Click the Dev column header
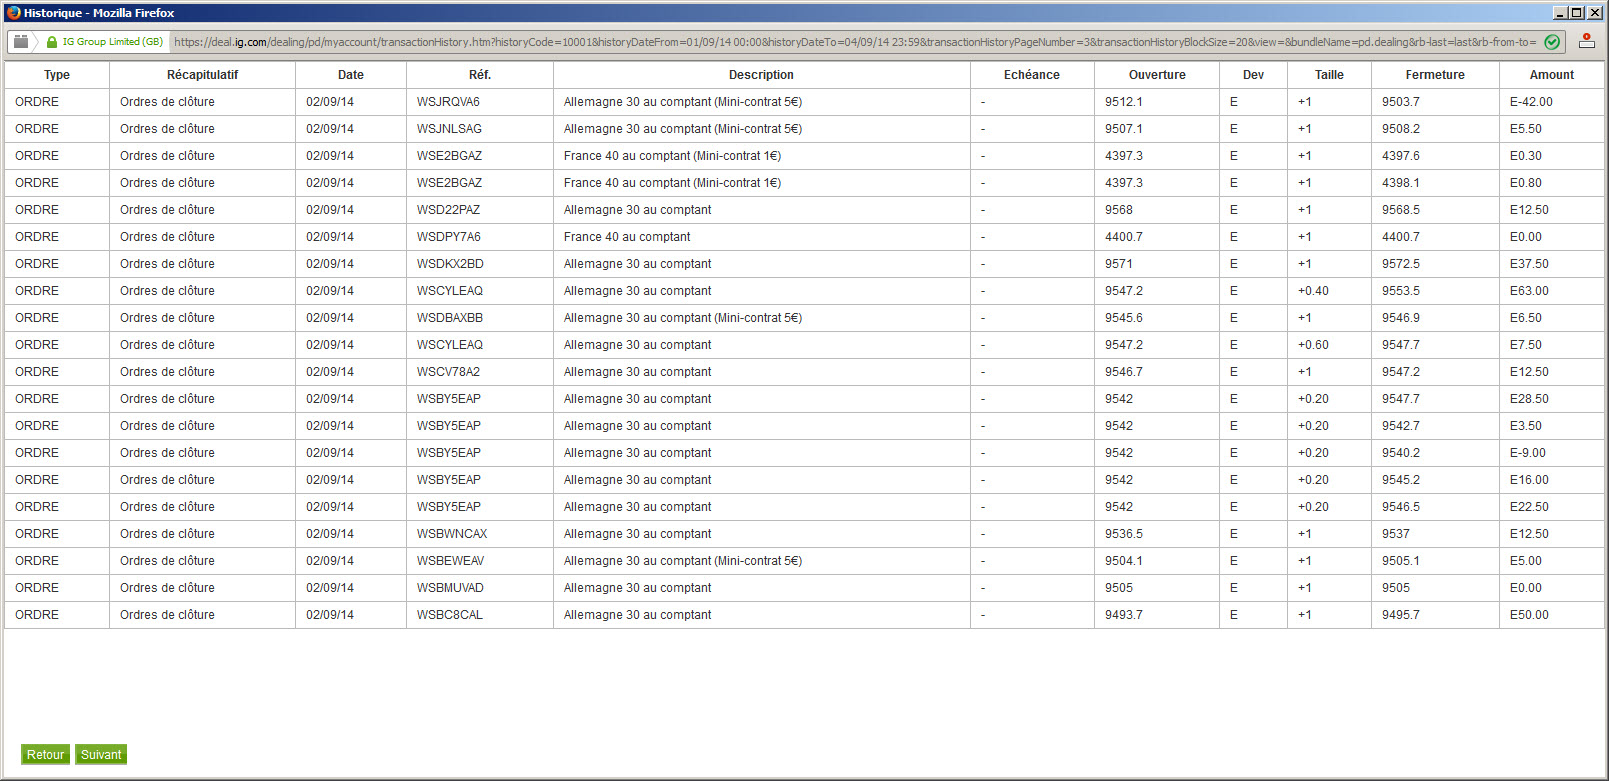Viewport: 1609px width, 781px height. click(x=1253, y=75)
